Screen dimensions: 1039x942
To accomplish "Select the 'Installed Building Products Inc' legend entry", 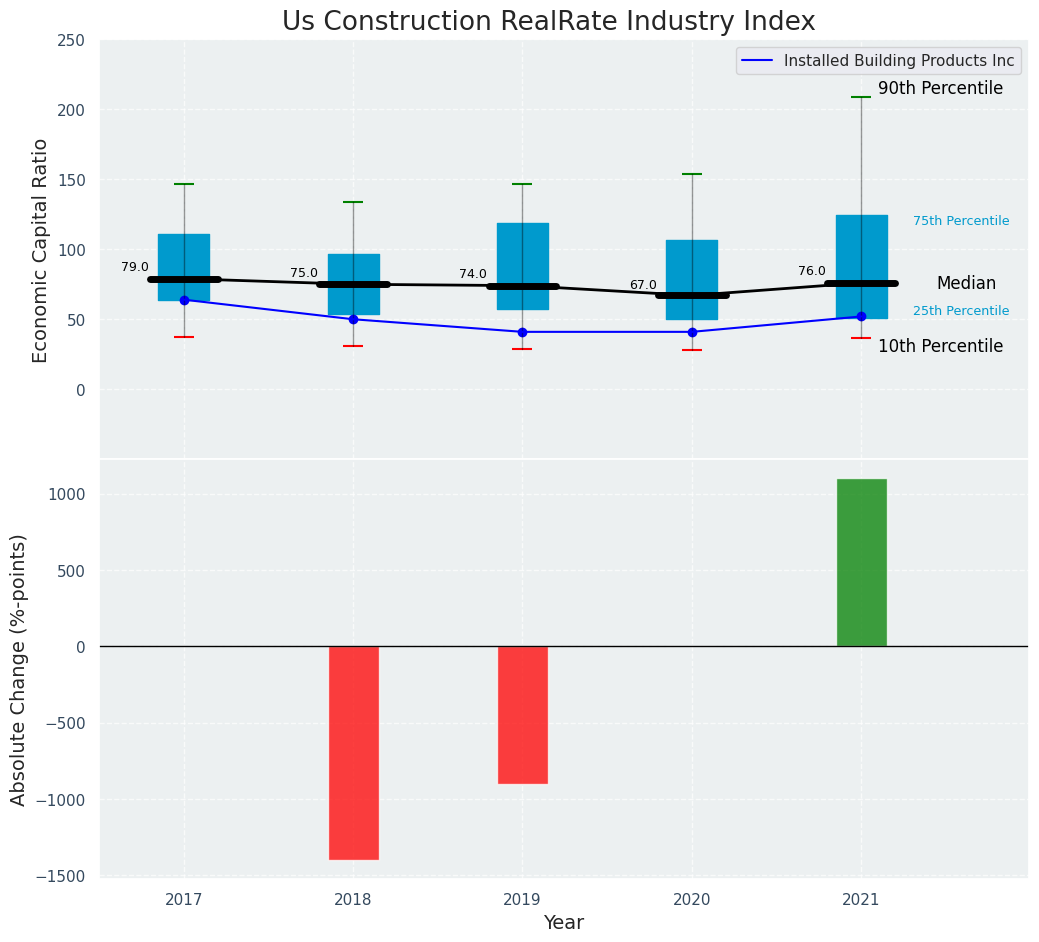I will [x=898, y=61].
